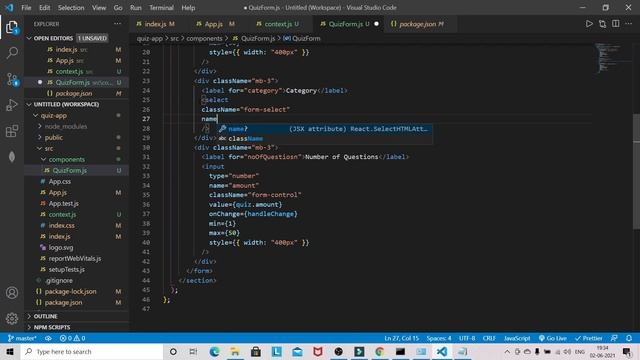
Task: Open the Windows Start menu
Action: pos(10,352)
